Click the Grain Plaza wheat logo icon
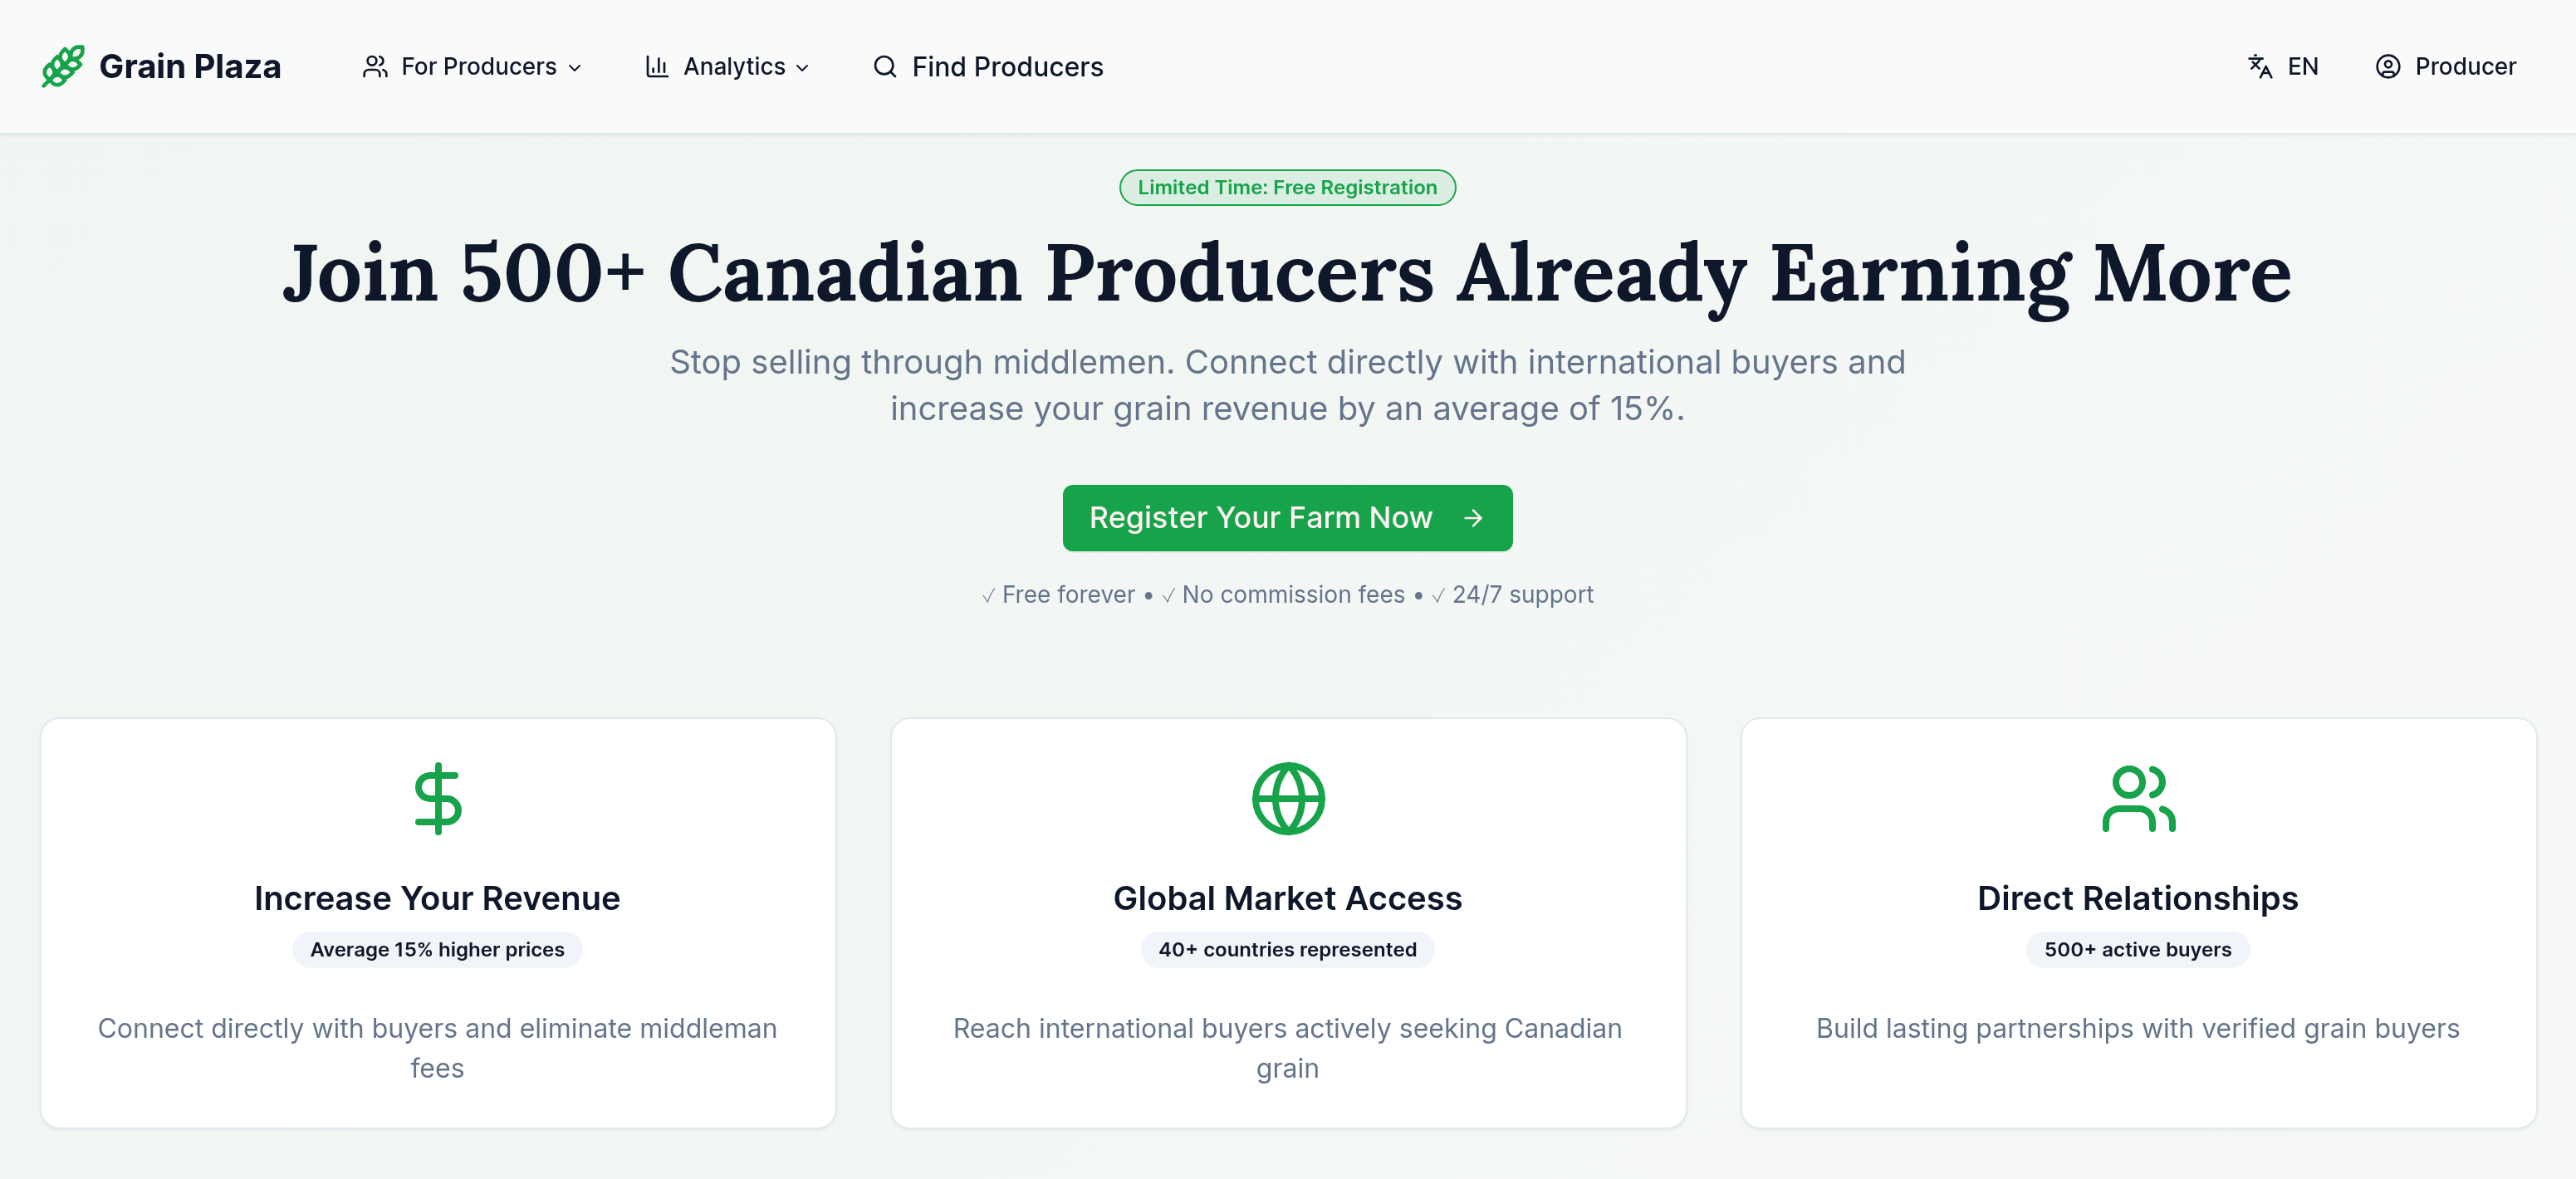2576x1179 pixels. click(63, 66)
